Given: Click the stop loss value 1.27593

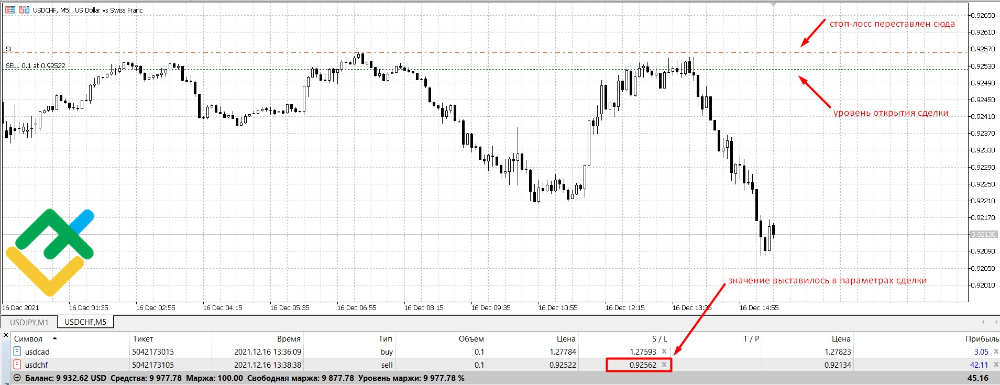Looking at the screenshot, I should [x=643, y=351].
